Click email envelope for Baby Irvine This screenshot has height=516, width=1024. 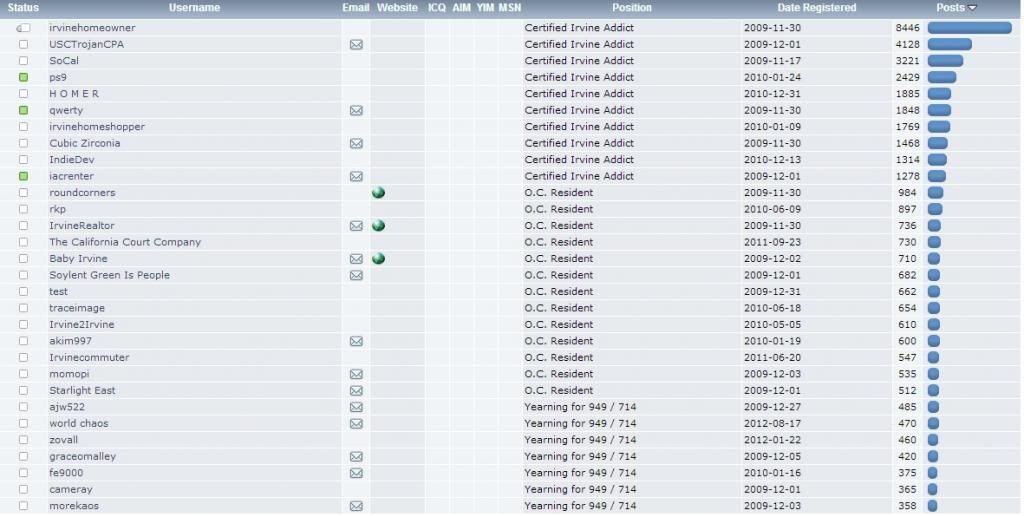tap(356, 259)
